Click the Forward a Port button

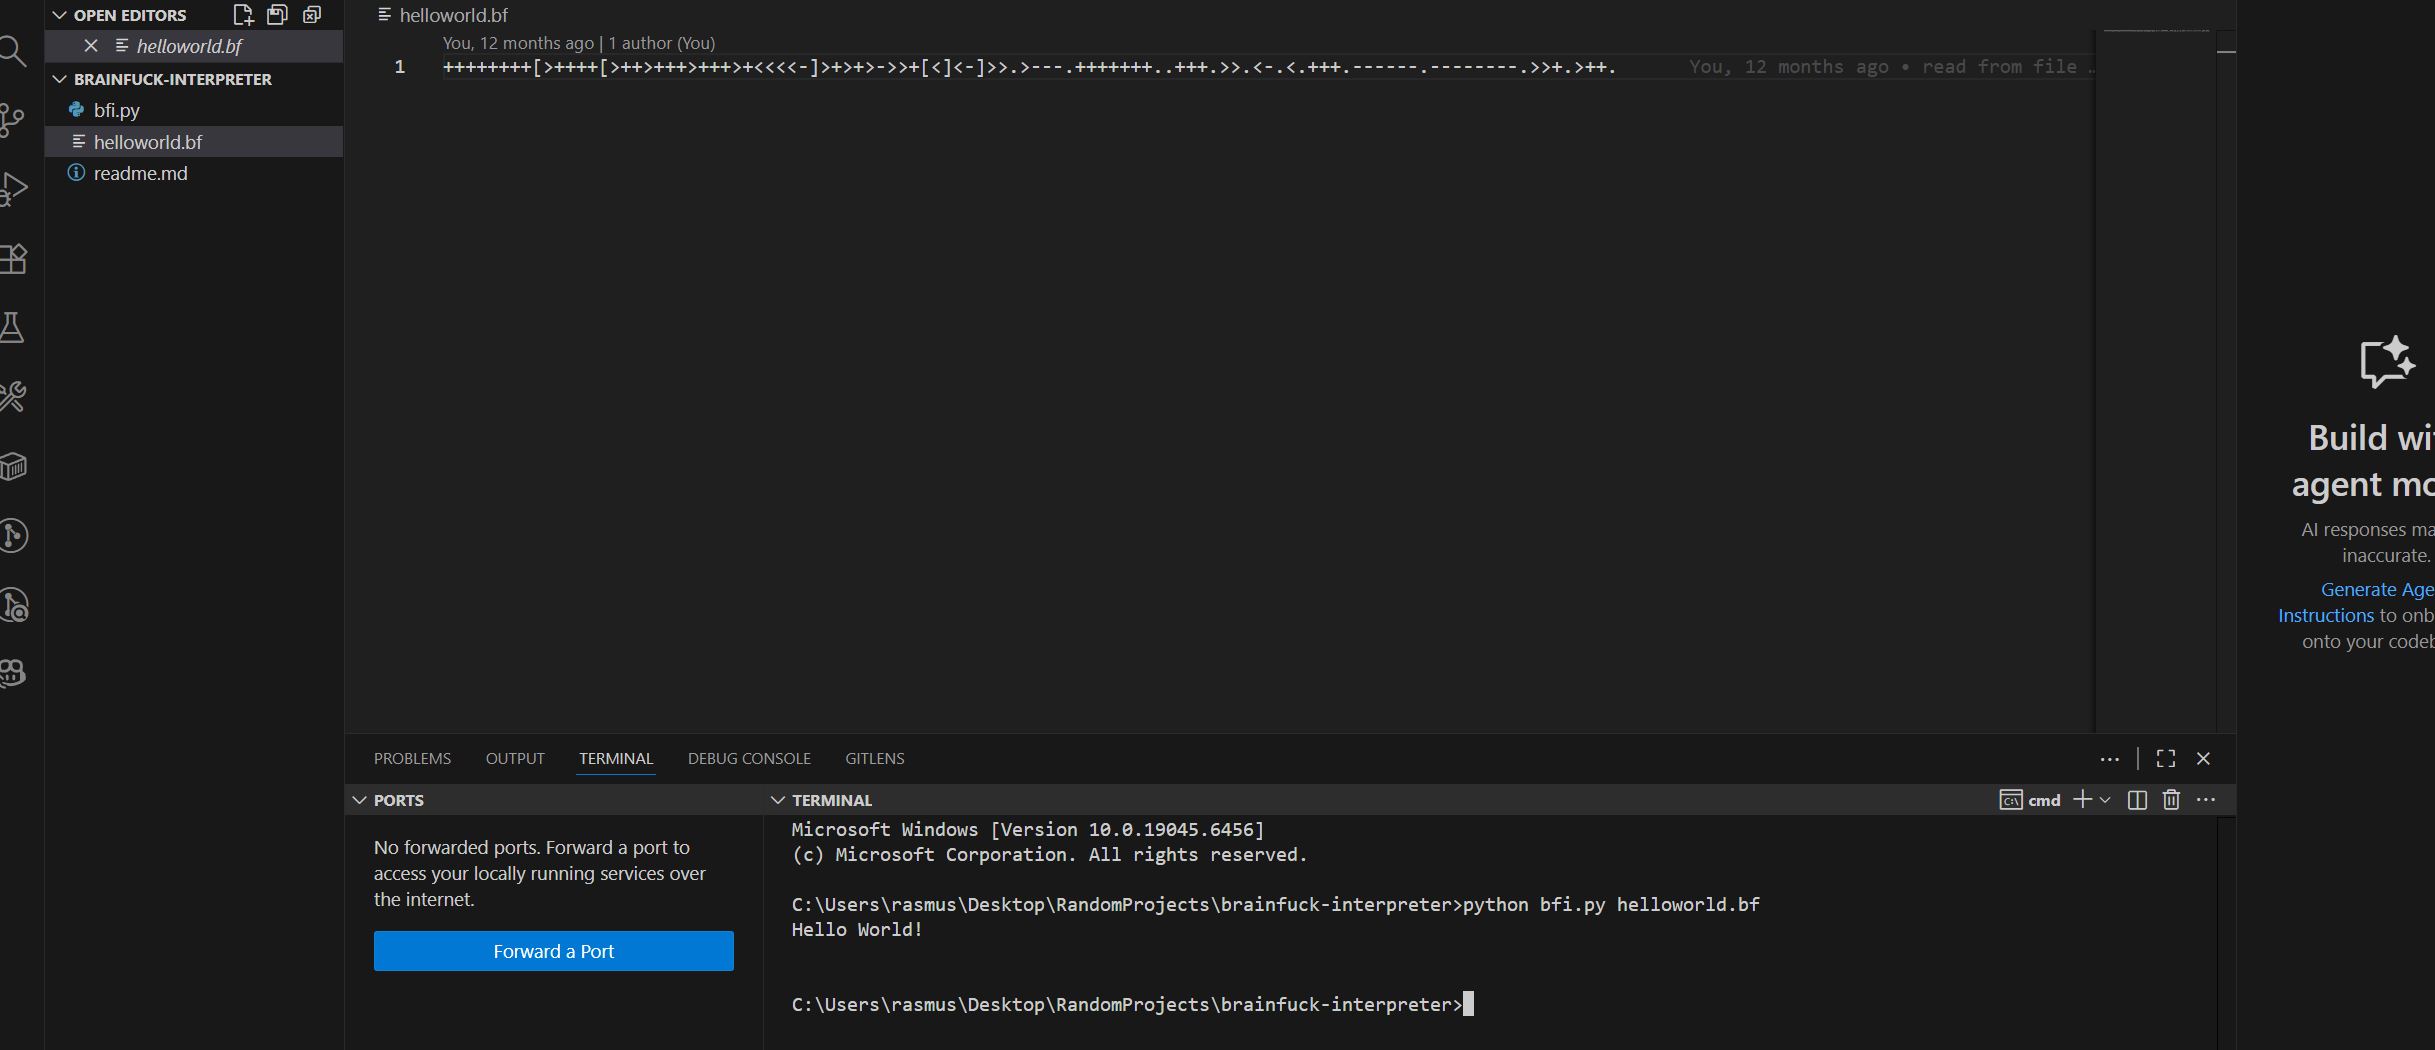pos(554,951)
